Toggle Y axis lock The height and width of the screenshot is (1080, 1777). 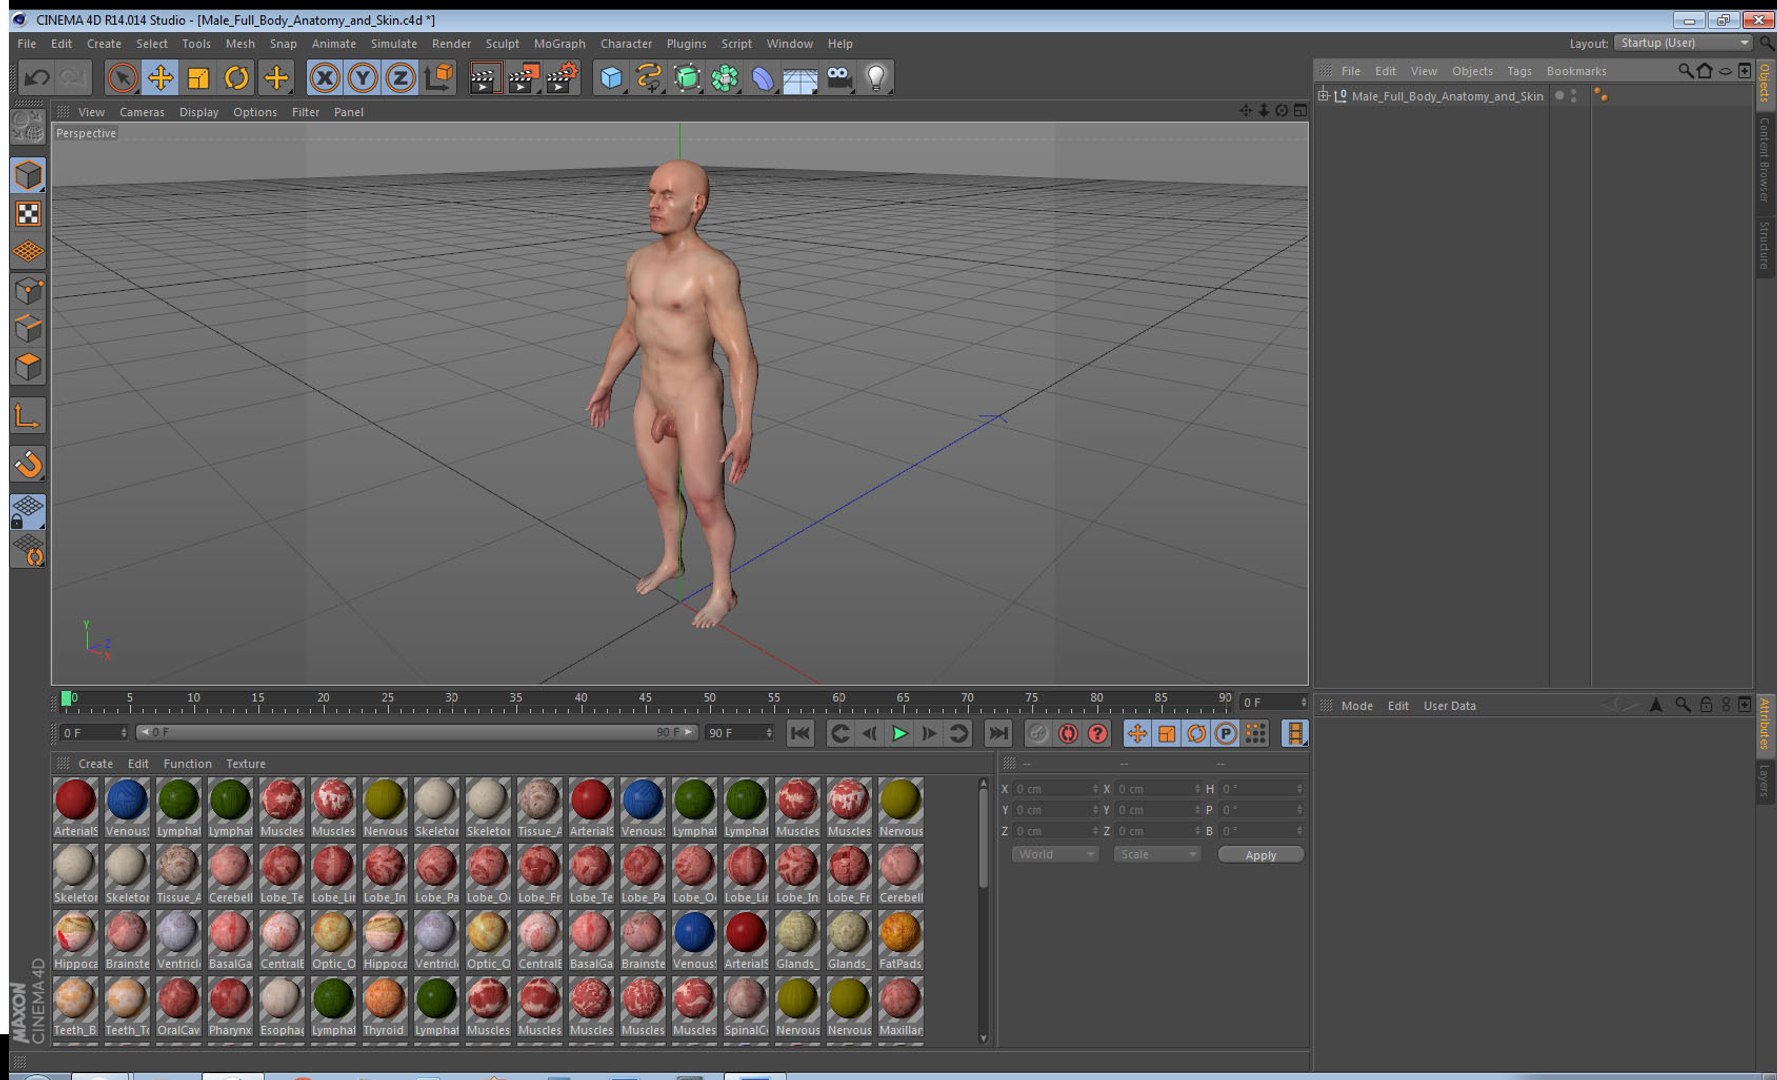pyautogui.click(x=362, y=78)
